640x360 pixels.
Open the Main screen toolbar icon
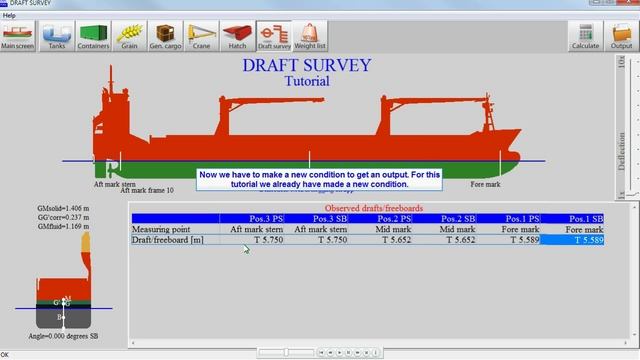coord(18,36)
